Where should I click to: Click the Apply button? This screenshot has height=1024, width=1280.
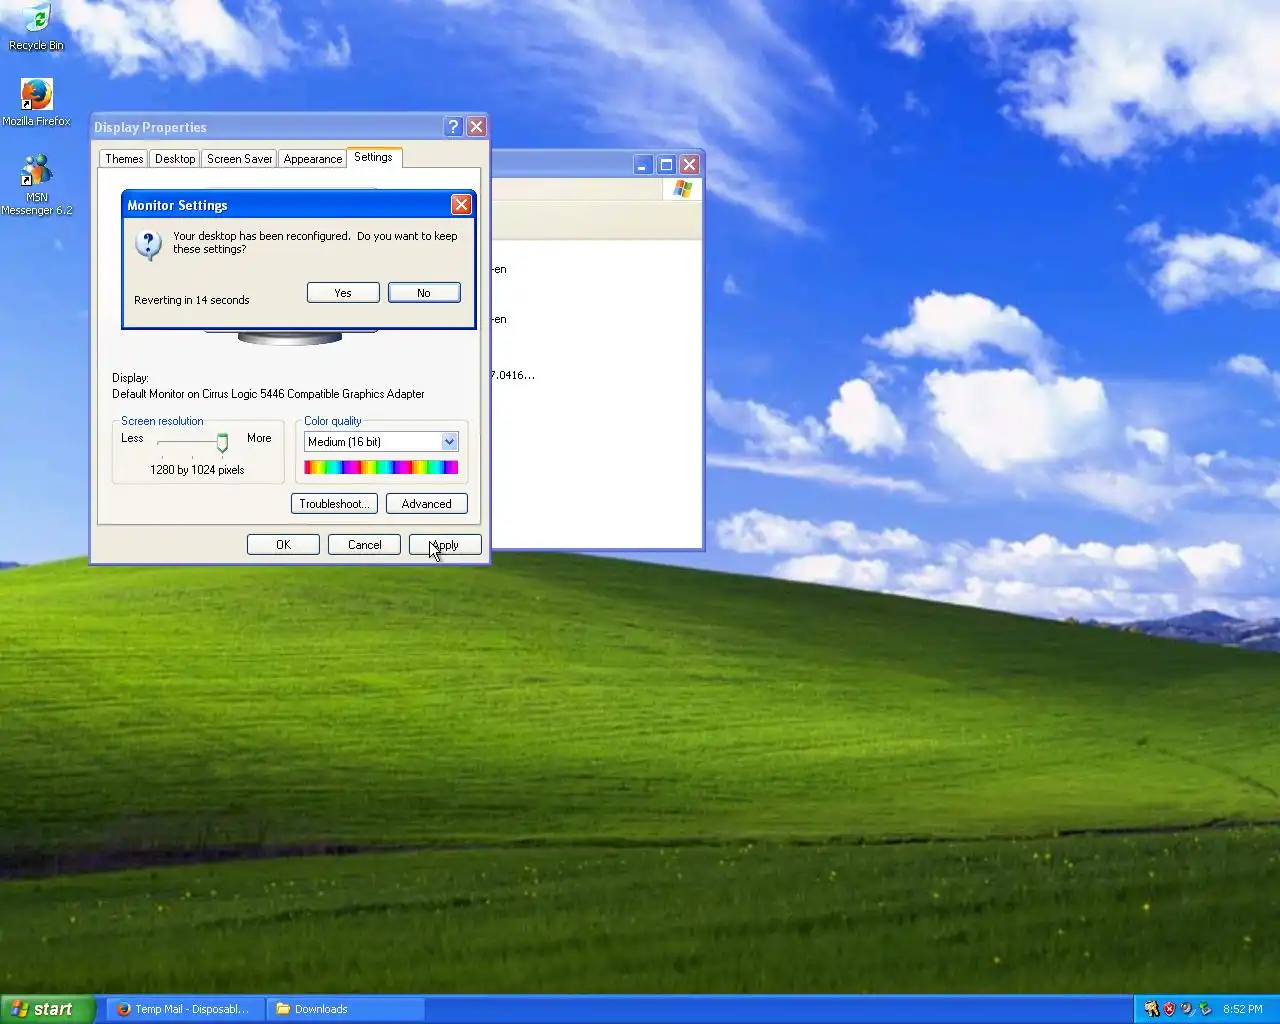click(x=445, y=544)
